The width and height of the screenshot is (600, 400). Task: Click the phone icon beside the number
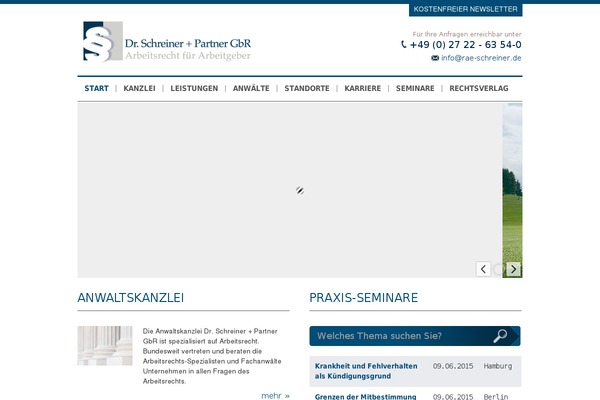tap(404, 44)
